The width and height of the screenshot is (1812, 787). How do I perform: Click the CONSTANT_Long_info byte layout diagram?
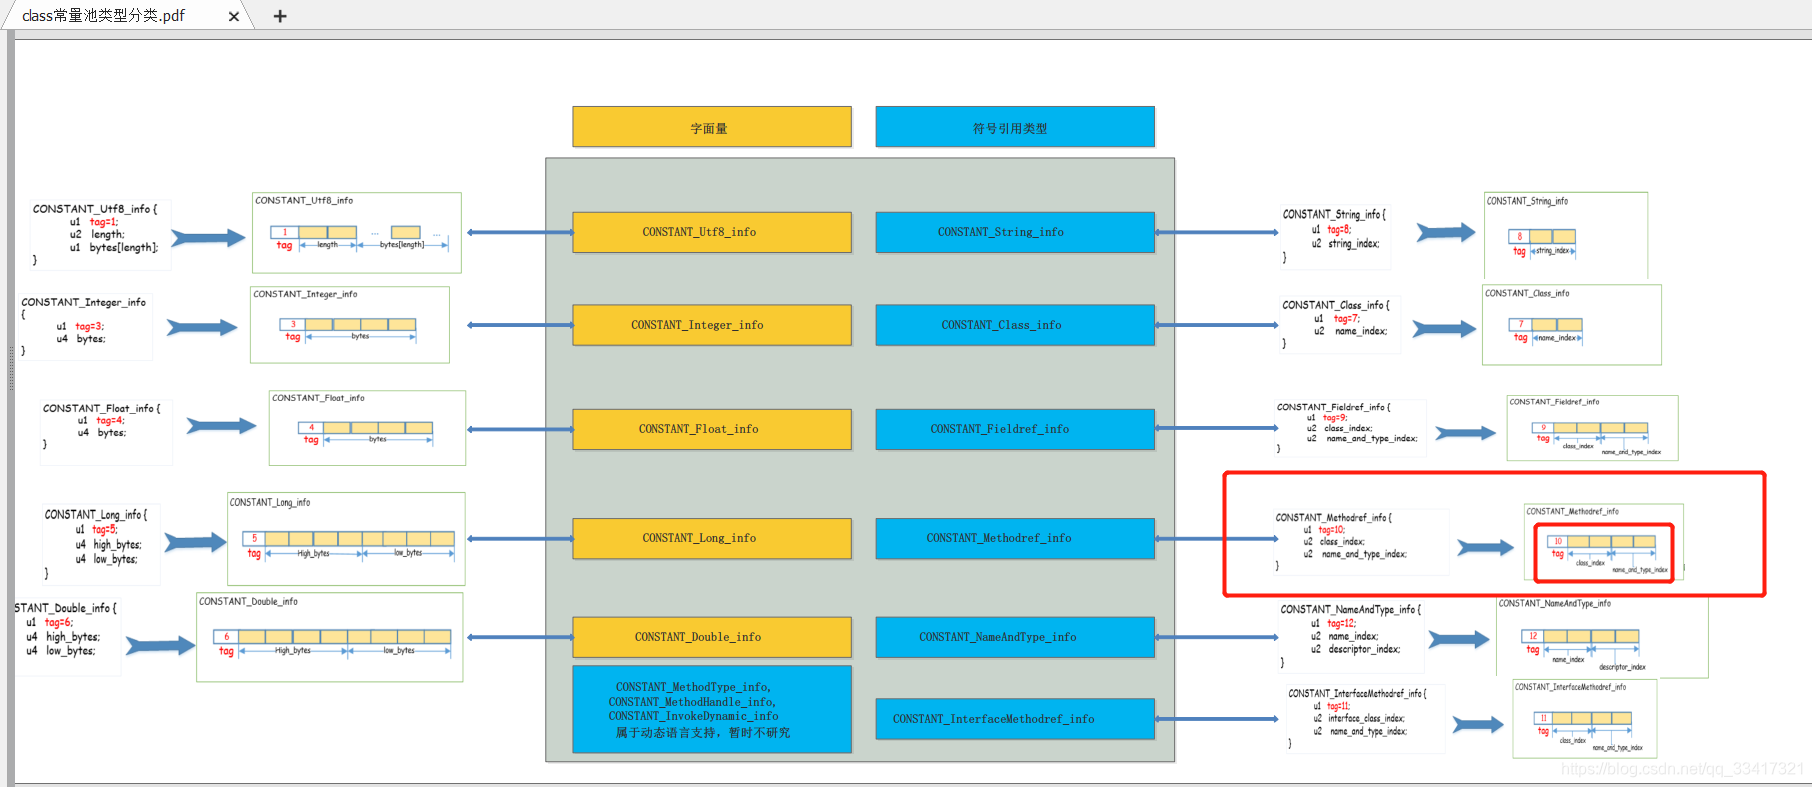346,539
